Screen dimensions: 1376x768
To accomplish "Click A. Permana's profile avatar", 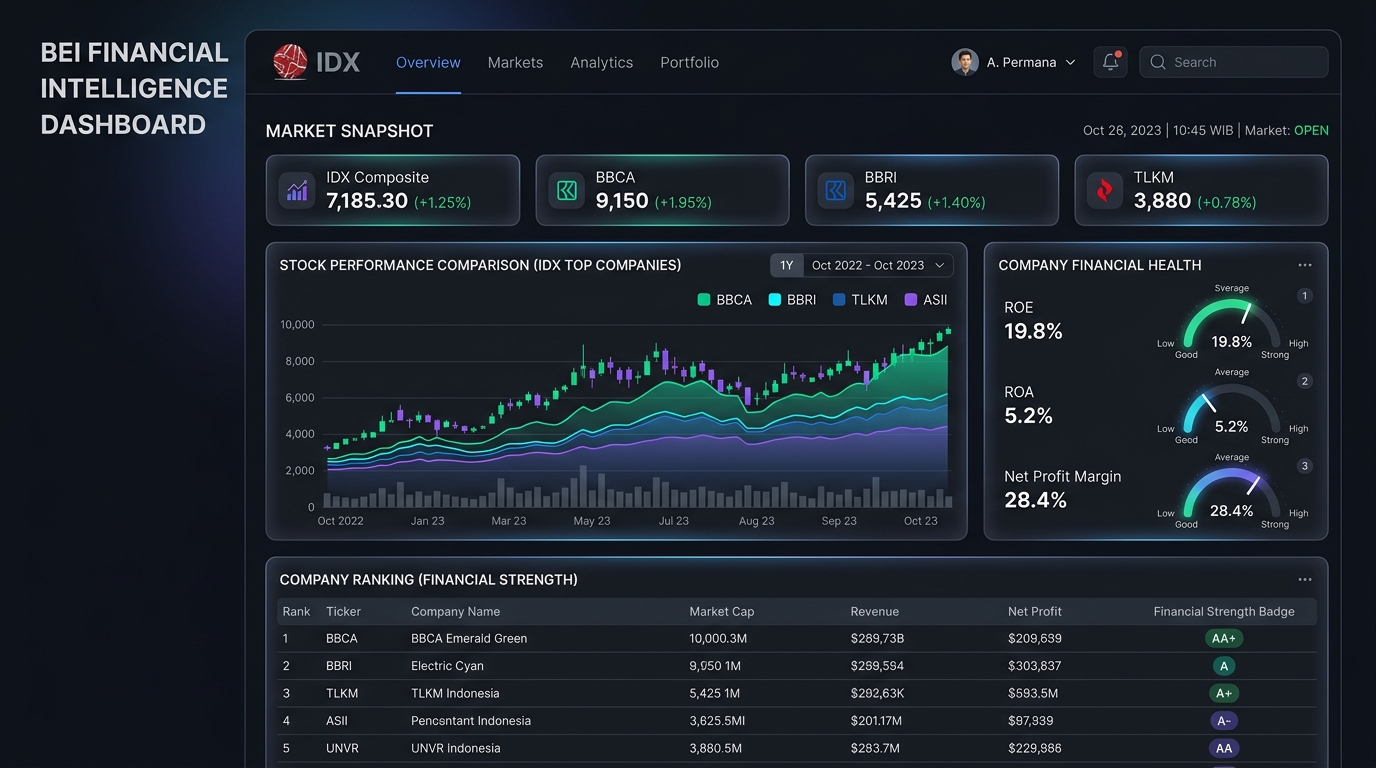I will coord(965,62).
